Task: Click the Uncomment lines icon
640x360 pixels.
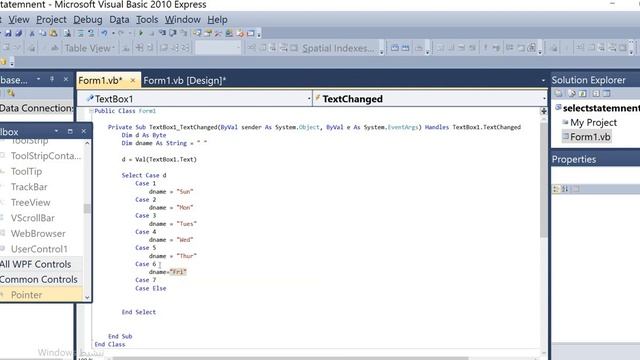Action: pos(91,33)
